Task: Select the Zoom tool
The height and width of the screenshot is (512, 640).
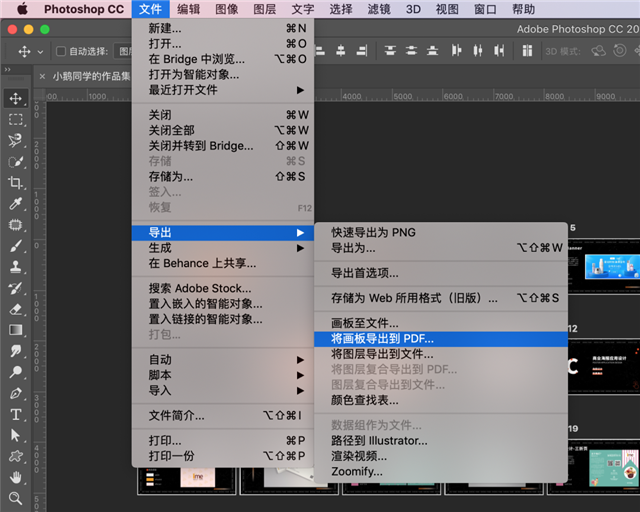Action: tap(16, 498)
